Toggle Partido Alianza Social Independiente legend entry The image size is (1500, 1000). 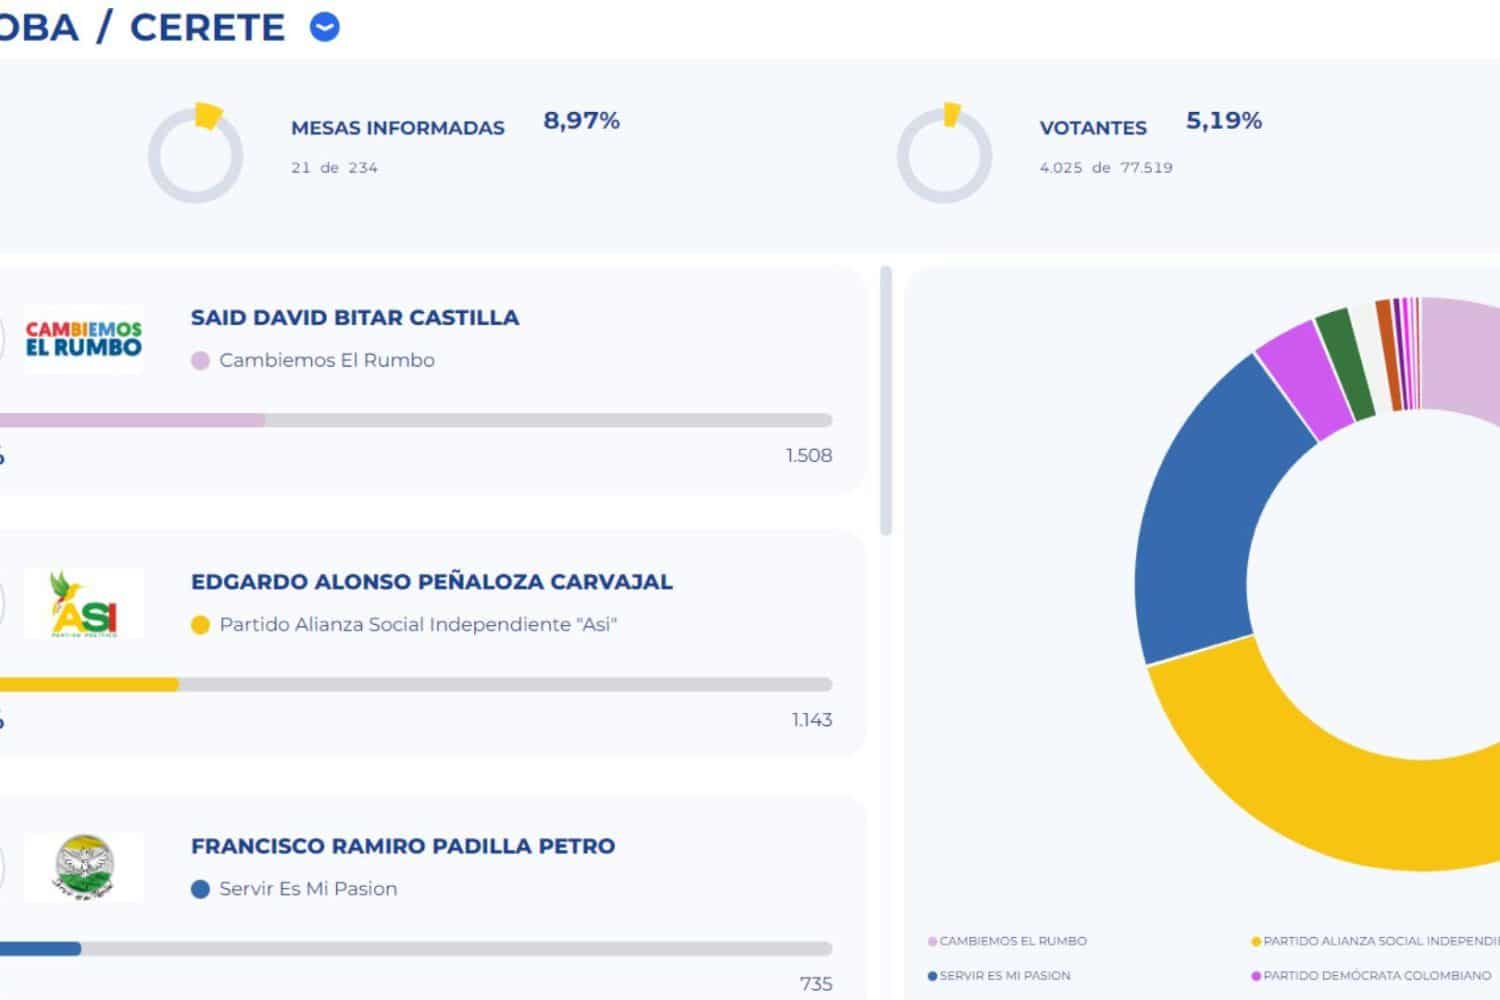[1376, 941]
